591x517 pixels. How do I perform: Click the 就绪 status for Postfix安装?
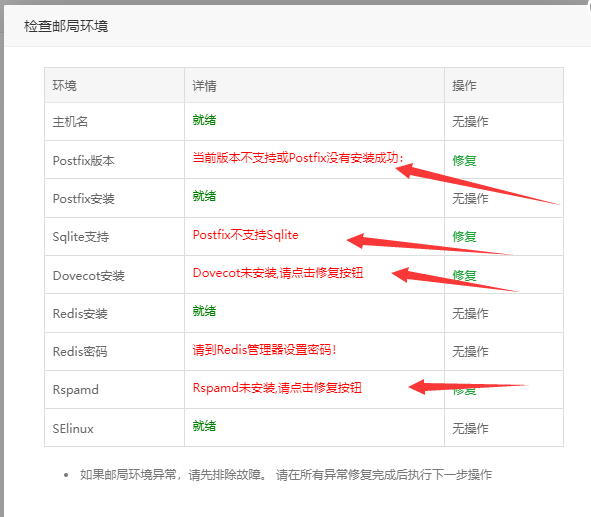(204, 196)
